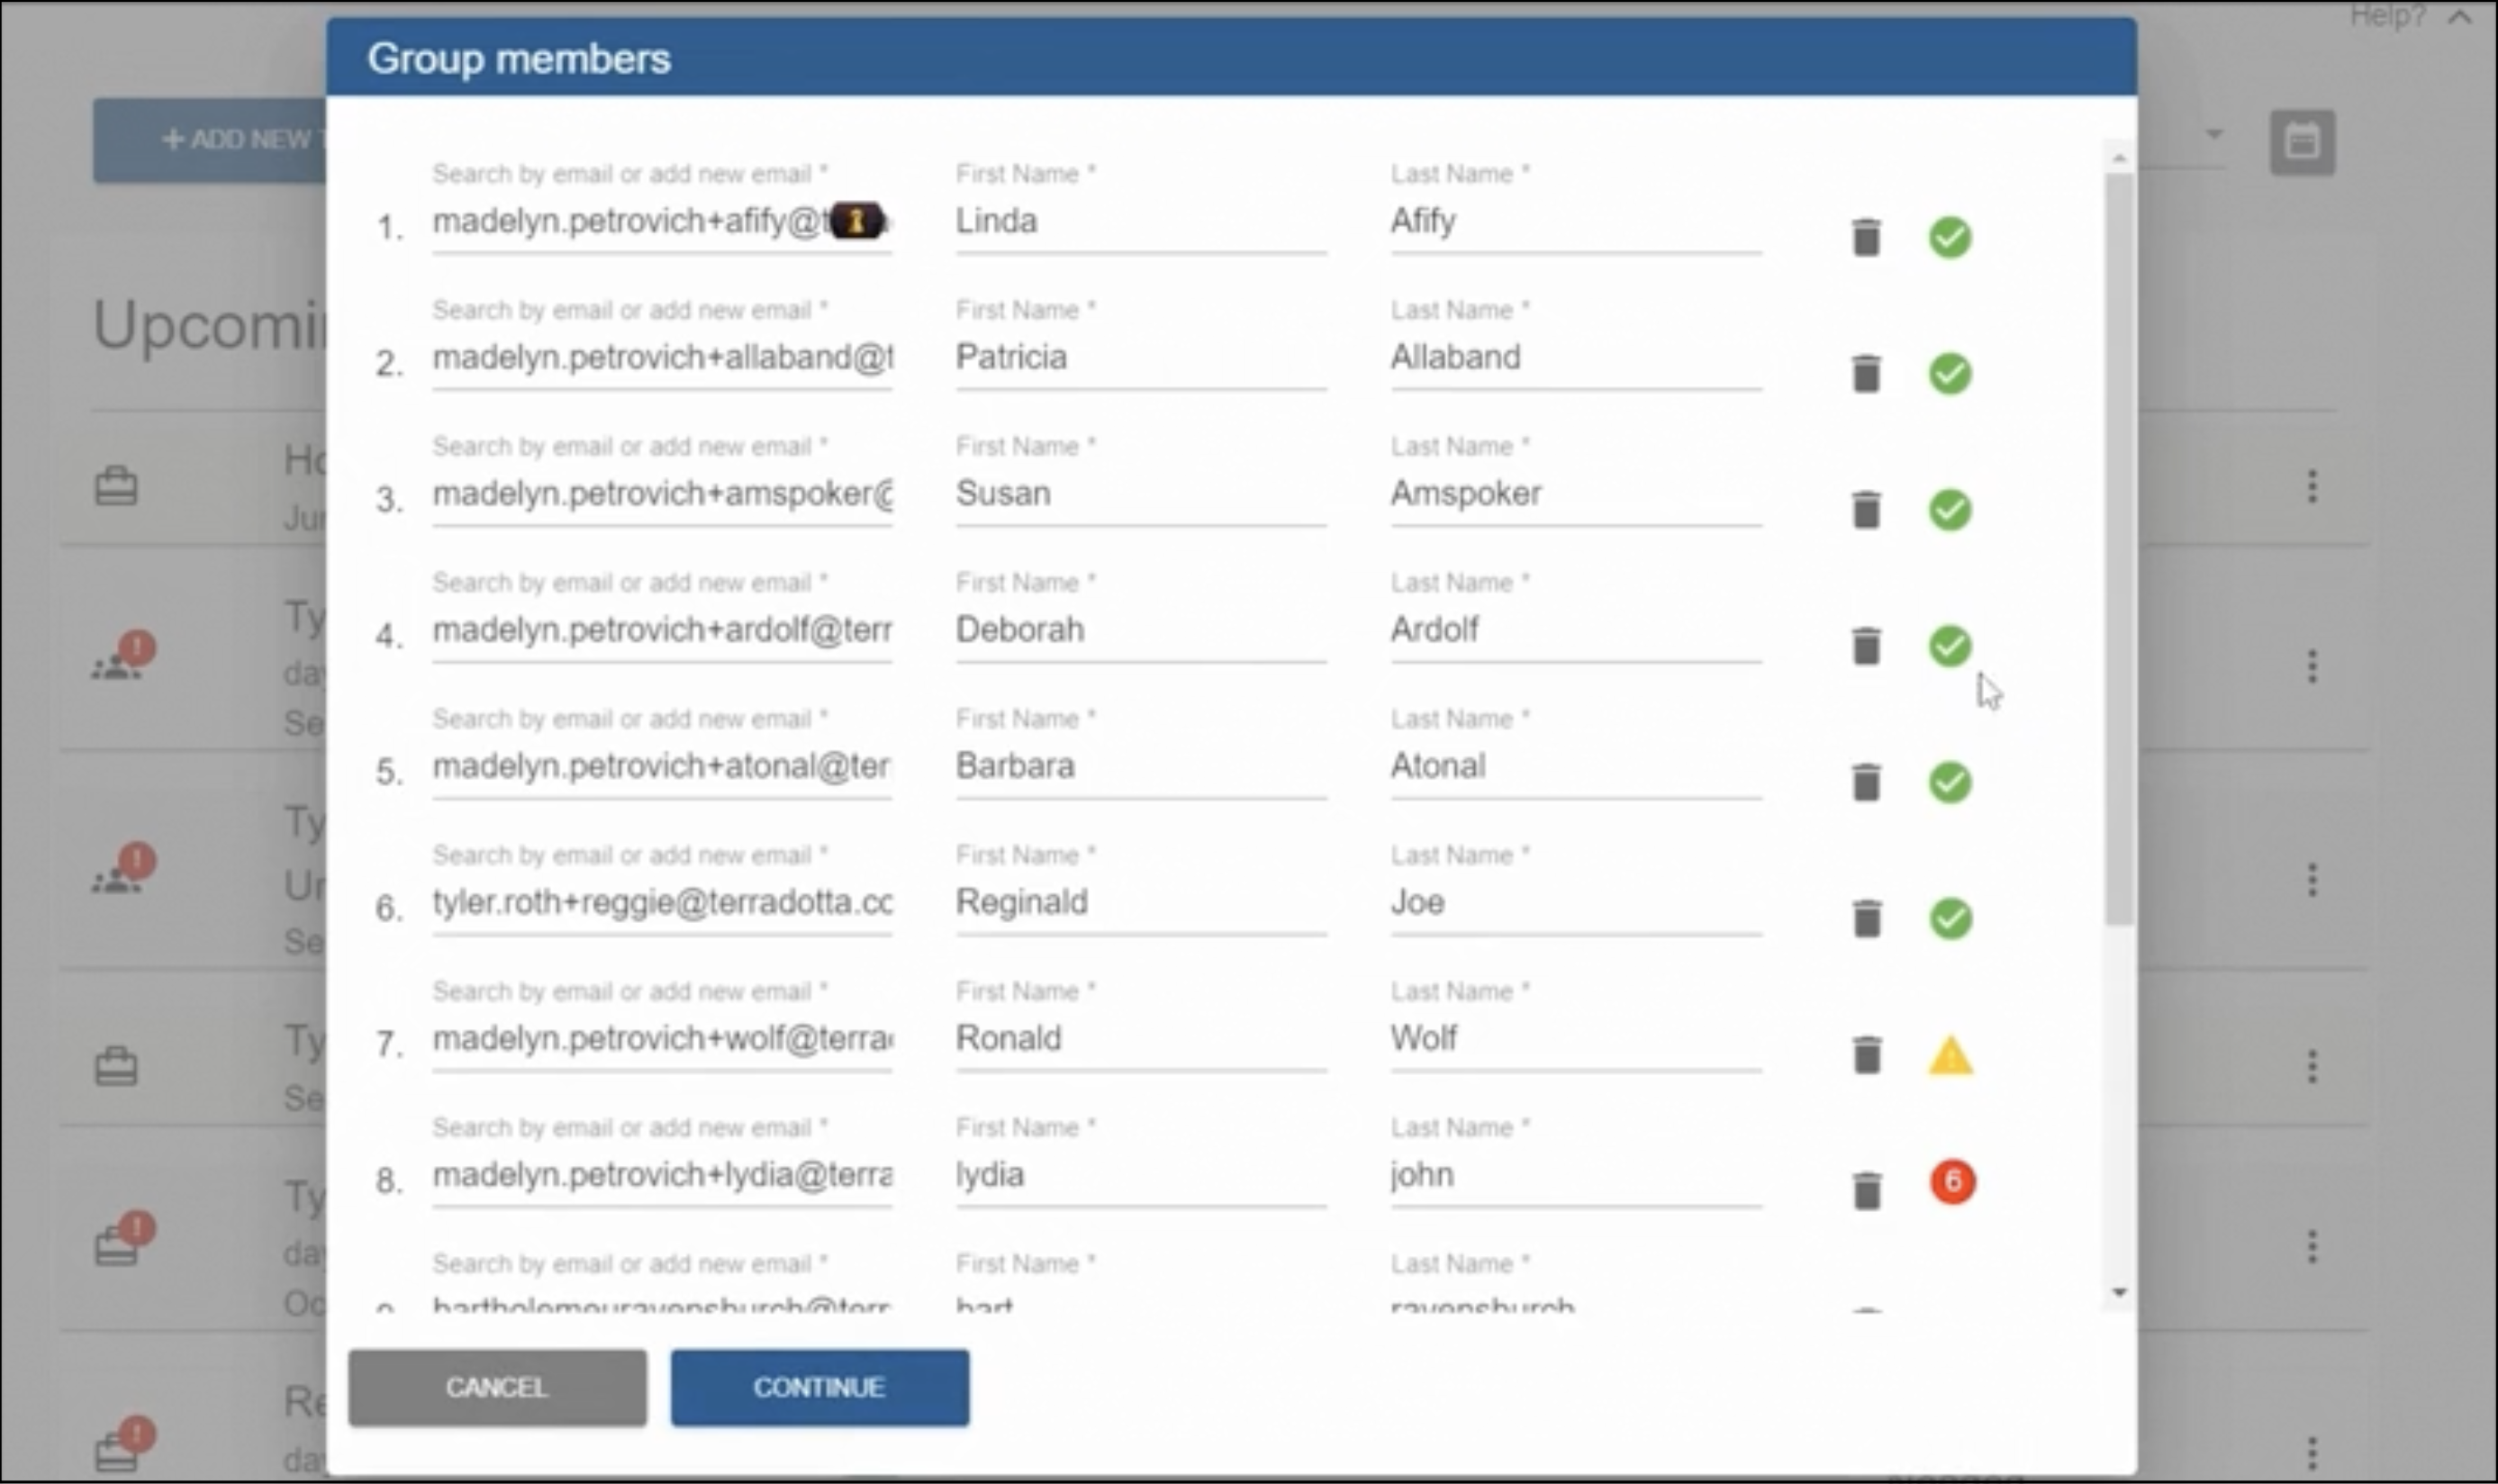Image resolution: width=2498 pixels, height=1484 pixels.
Task: Edit email field madelyn.petrovich+allaband
Action: coord(662,357)
